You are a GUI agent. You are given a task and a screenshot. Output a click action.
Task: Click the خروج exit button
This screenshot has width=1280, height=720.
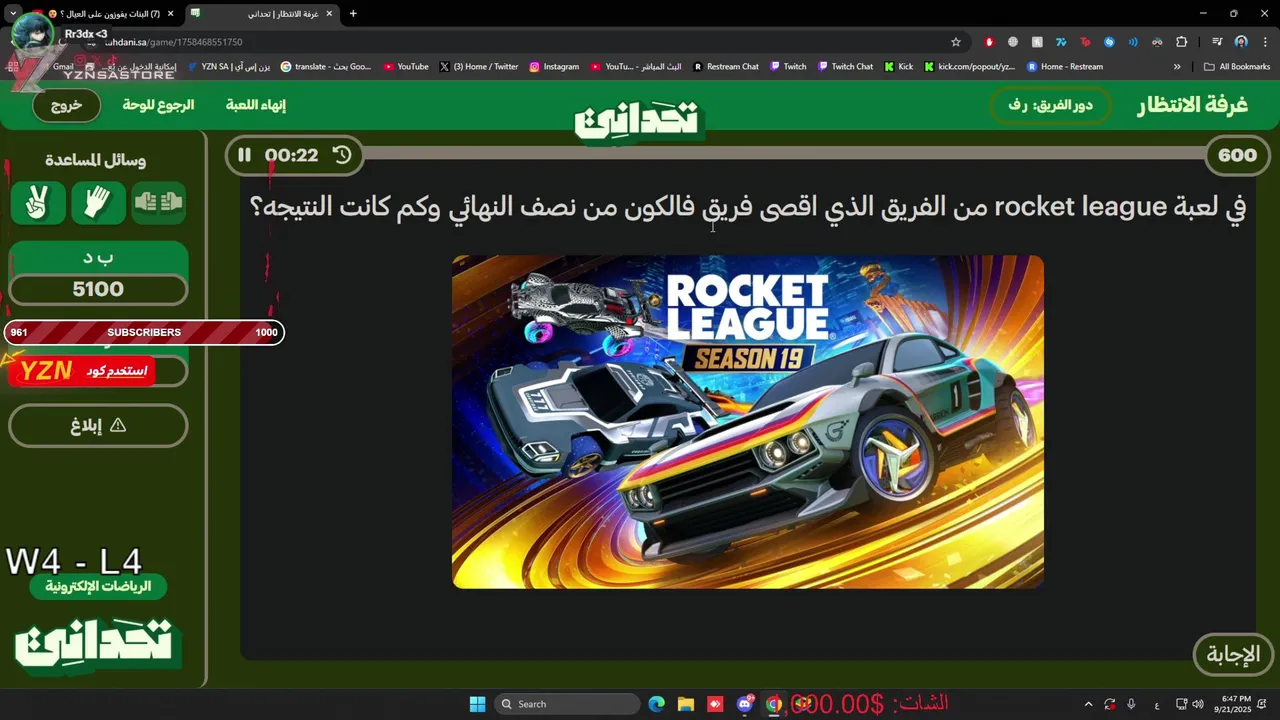click(66, 105)
